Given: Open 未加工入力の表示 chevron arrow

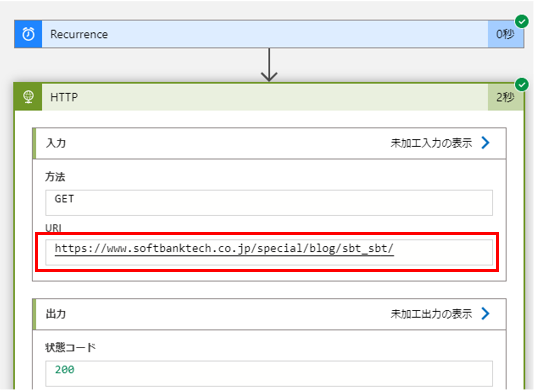Looking at the screenshot, I should [x=485, y=143].
